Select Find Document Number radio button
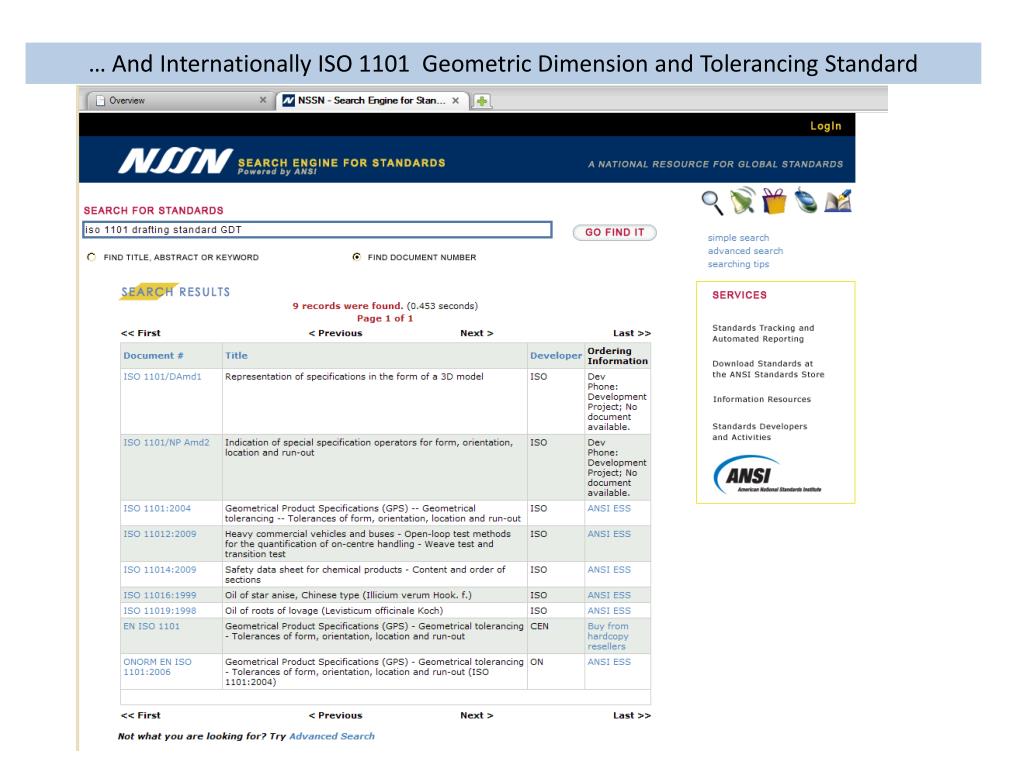This screenshot has width=1024, height=768. point(357,257)
